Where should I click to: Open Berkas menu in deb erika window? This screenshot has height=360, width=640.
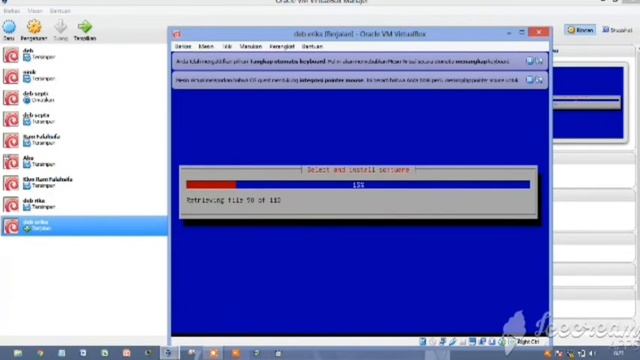[183, 47]
